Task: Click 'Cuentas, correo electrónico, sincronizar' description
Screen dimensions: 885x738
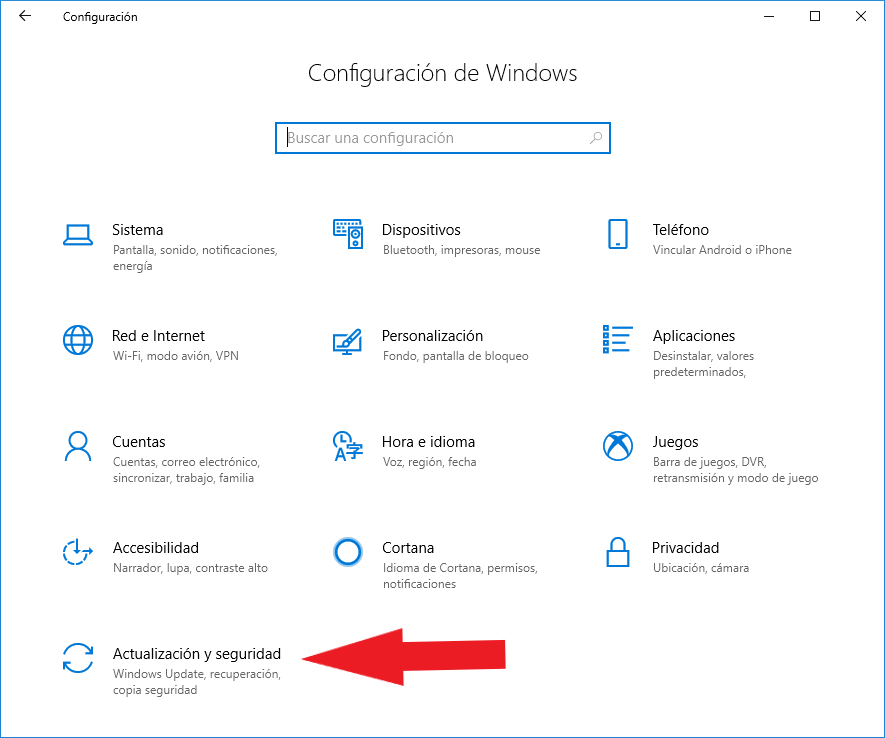Action: coord(186,470)
